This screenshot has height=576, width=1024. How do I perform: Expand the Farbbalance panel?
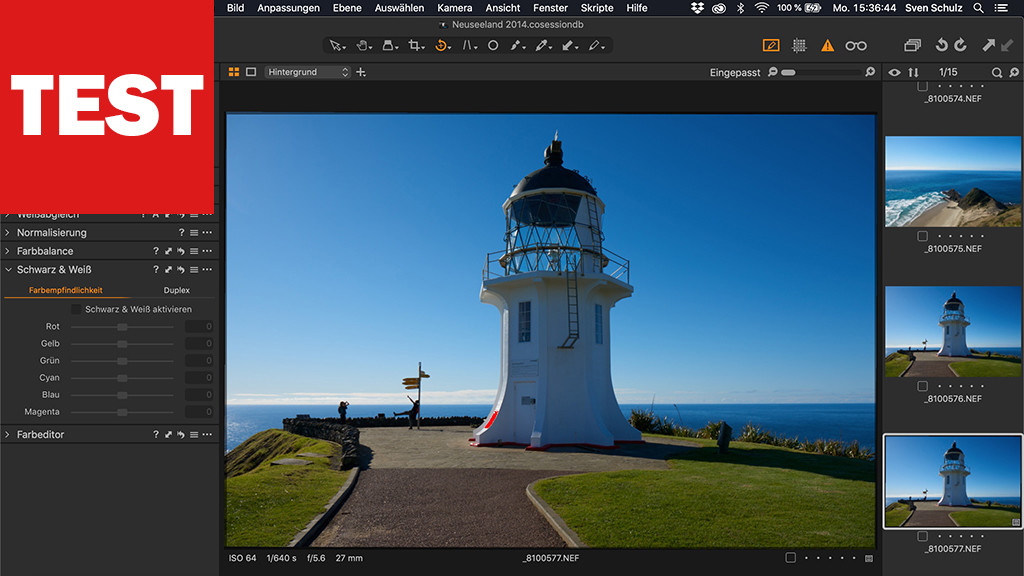[x=7, y=251]
